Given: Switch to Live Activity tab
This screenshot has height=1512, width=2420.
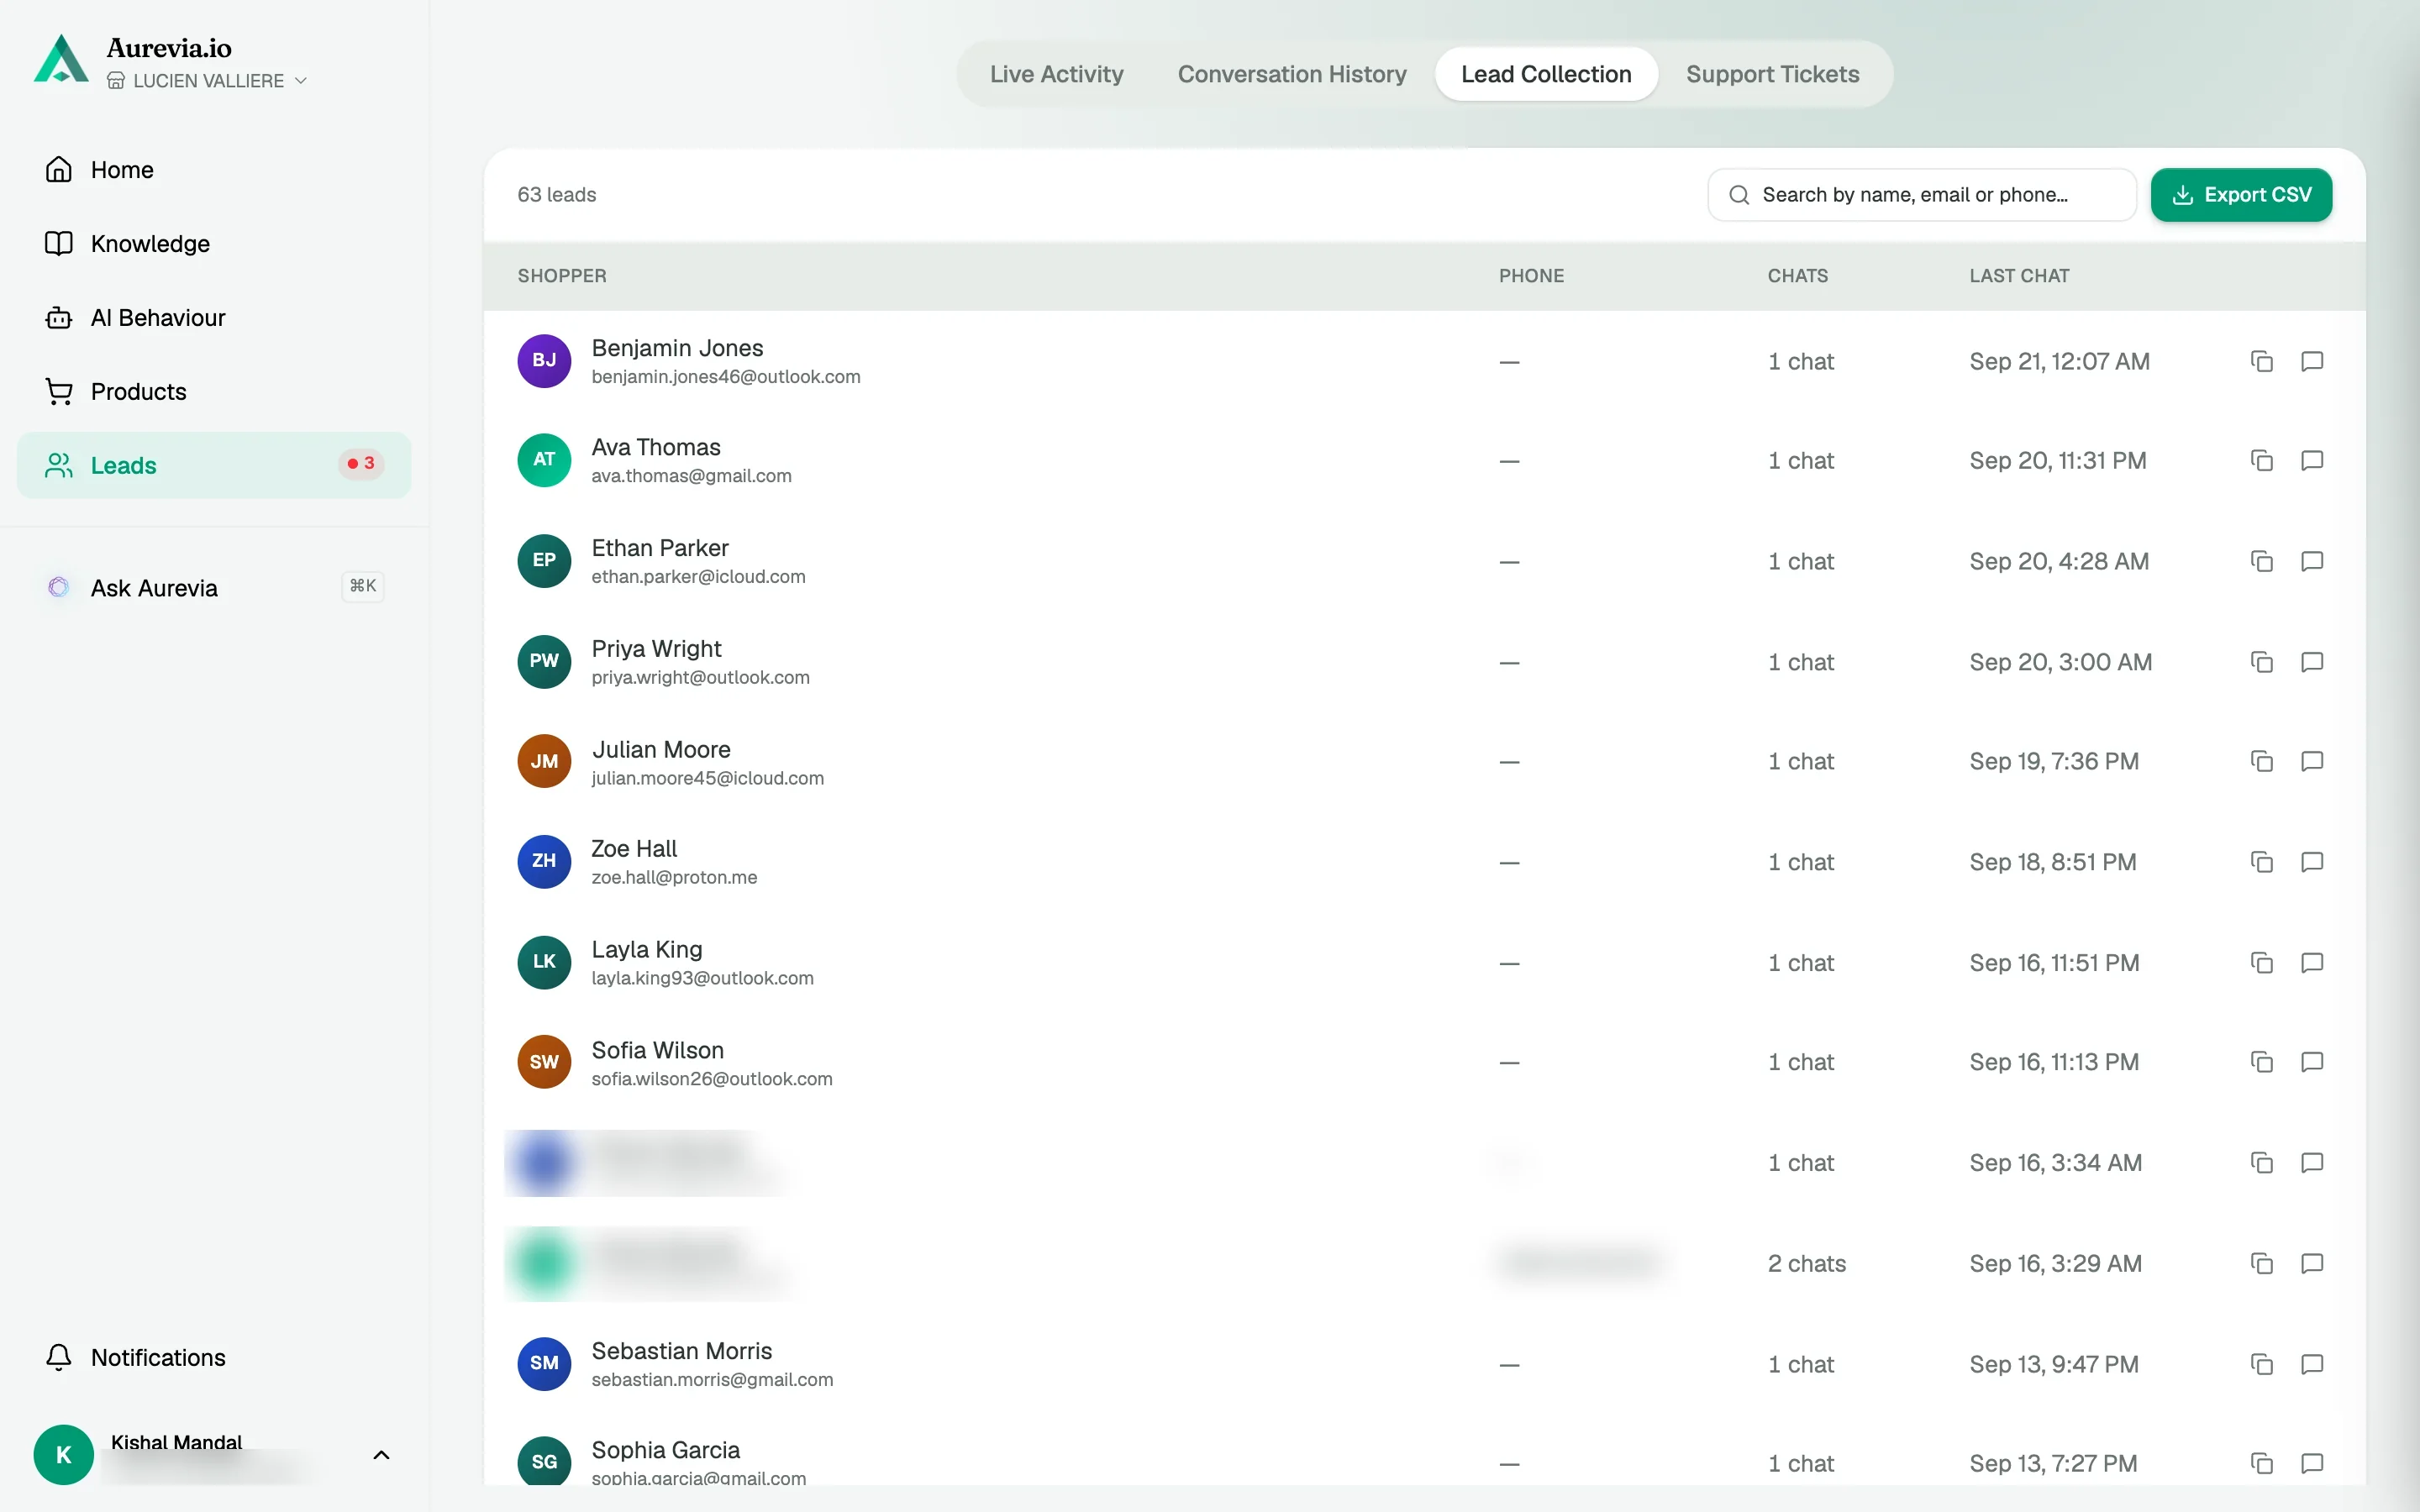Looking at the screenshot, I should click(x=1056, y=74).
